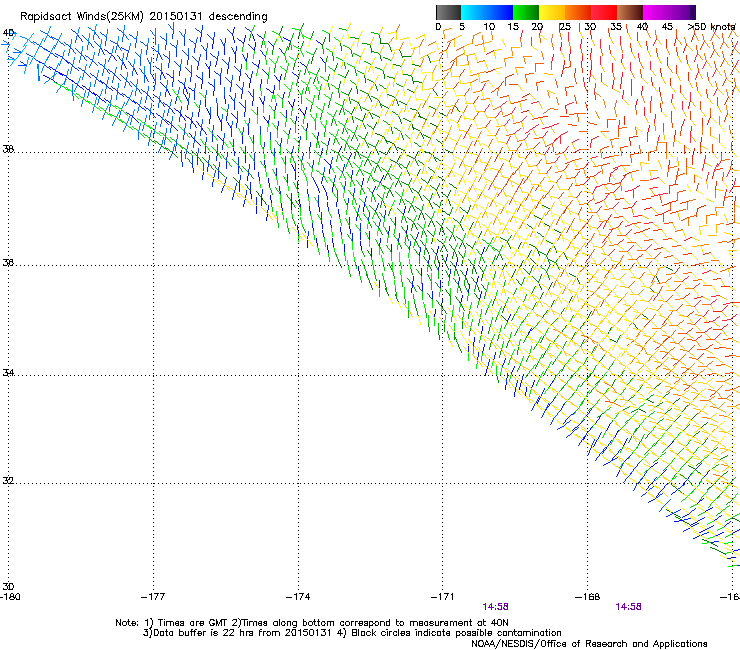Select the '-174' longitude axis label
This screenshot has height=650, width=740.
298,597
